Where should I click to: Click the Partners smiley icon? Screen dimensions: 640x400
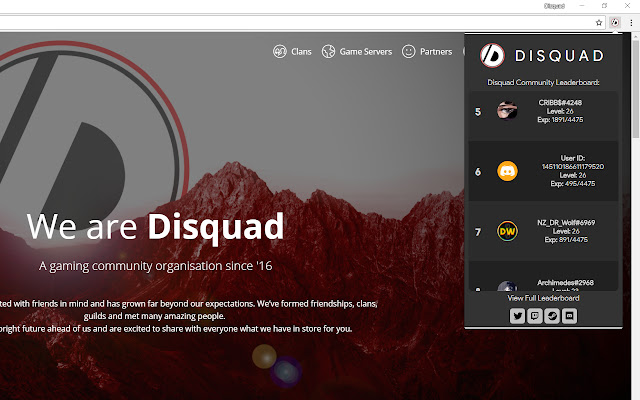[x=409, y=51]
